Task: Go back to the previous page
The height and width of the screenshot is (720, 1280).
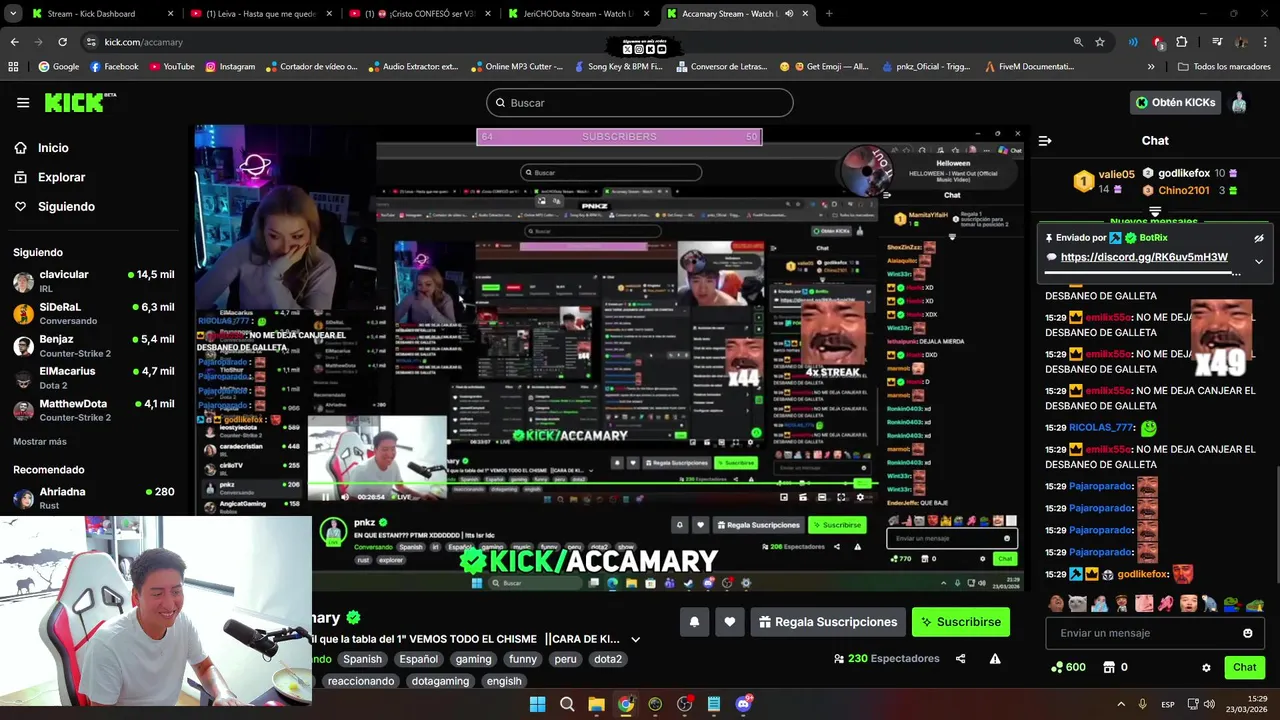Action: point(14,42)
